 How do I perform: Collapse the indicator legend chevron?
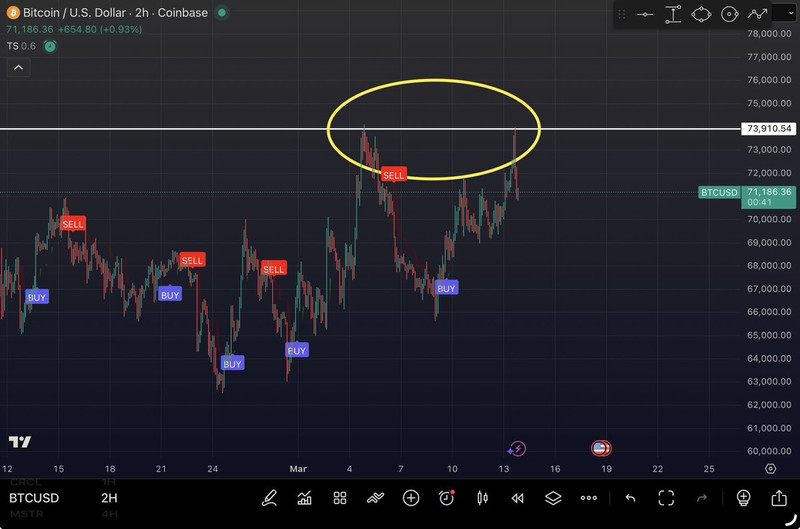coord(17,68)
